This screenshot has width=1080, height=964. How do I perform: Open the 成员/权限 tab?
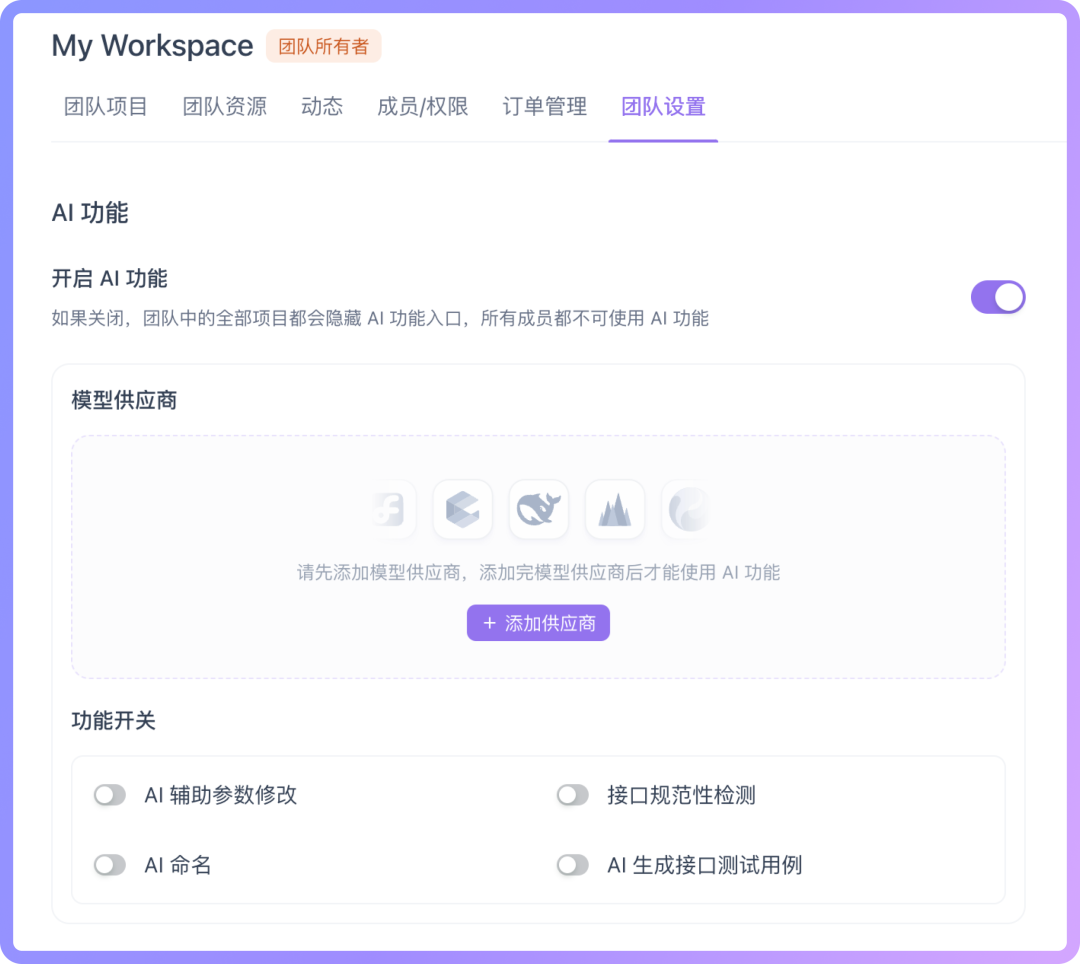422,107
